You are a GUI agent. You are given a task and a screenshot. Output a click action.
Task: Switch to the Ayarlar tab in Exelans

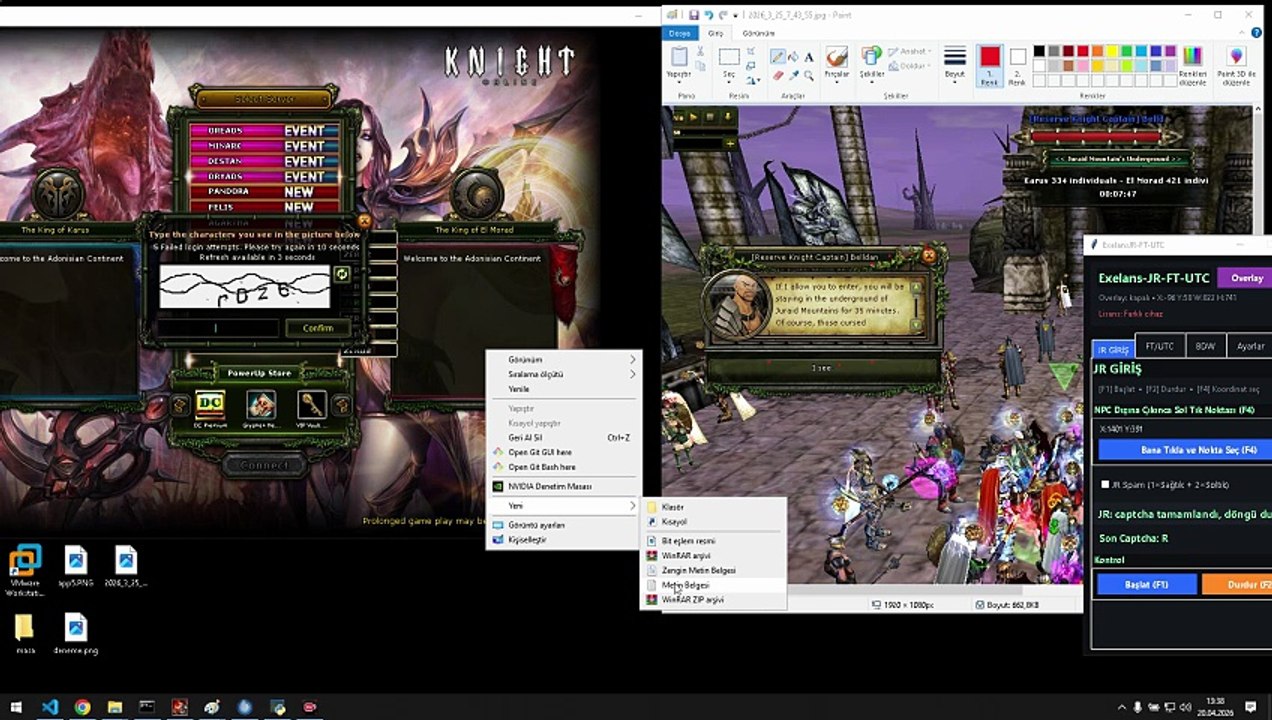click(x=1251, y=346)
